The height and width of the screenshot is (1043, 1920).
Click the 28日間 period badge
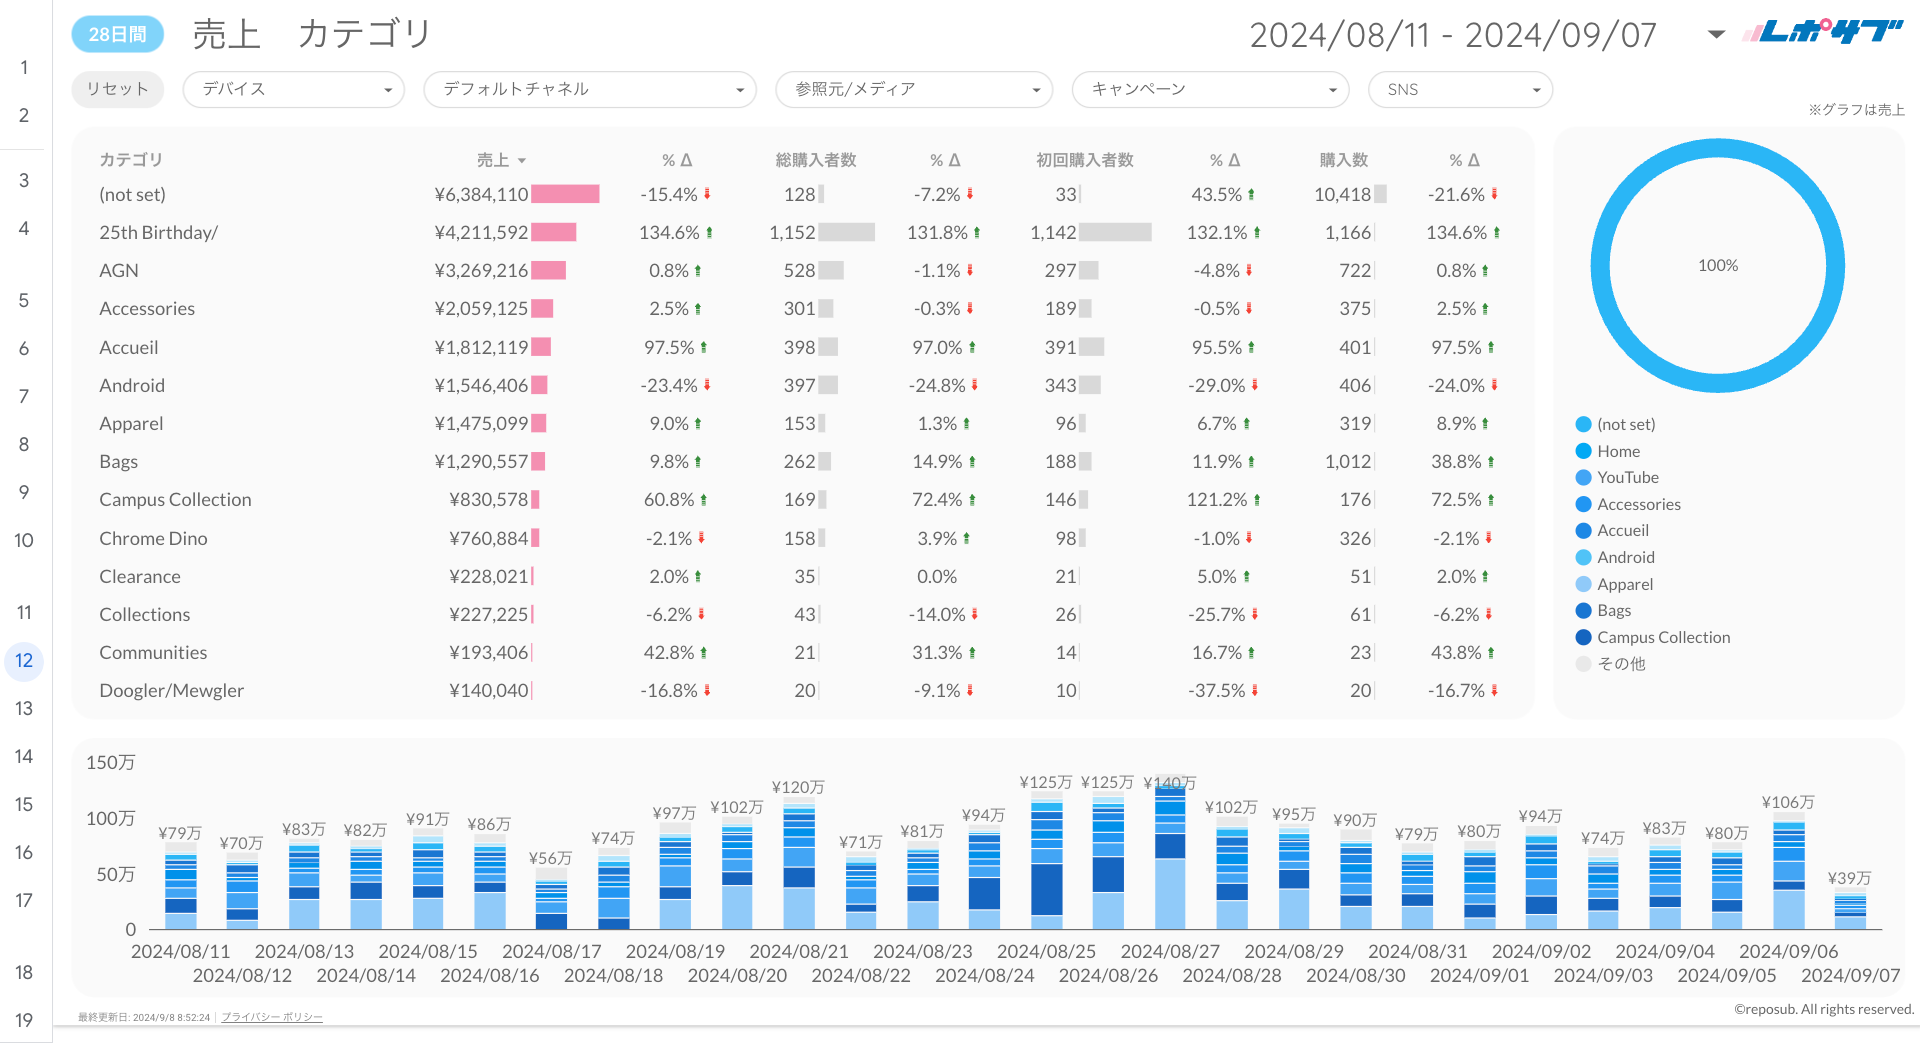click(117, 34)
